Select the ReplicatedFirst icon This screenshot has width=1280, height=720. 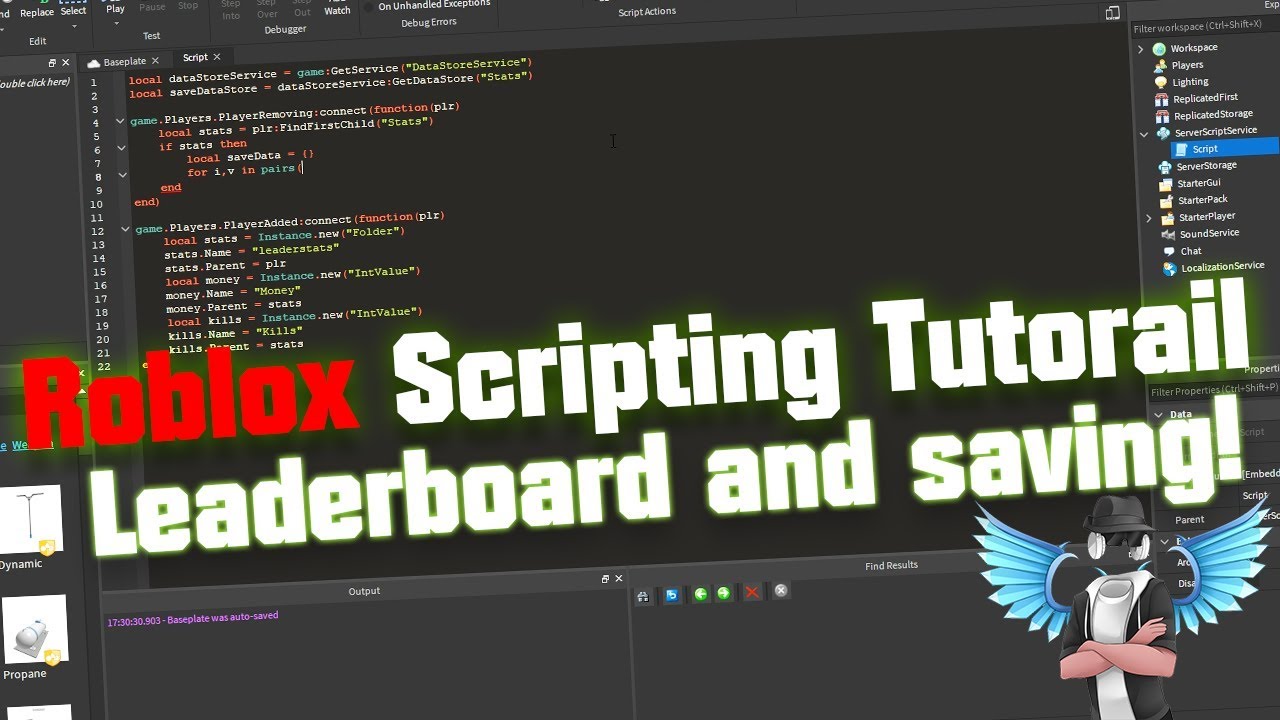tap(1161, 98)
